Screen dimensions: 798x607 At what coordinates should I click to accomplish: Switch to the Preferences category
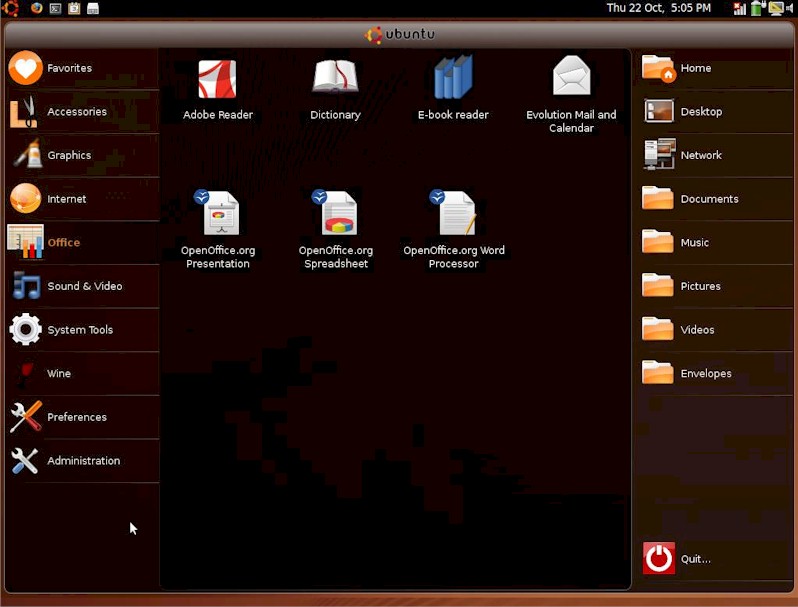83,417
